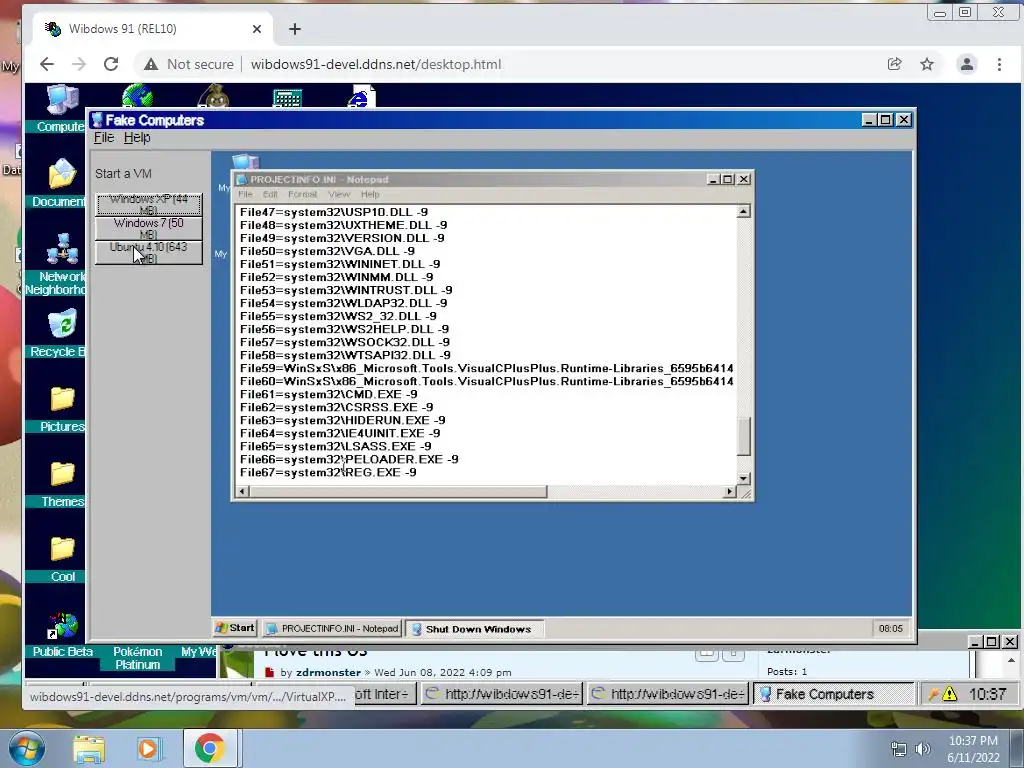Image resolution: width=1024 pixels, height=768 pixels.
Task: Maximize the Notepad window
Action: point(728,180)
